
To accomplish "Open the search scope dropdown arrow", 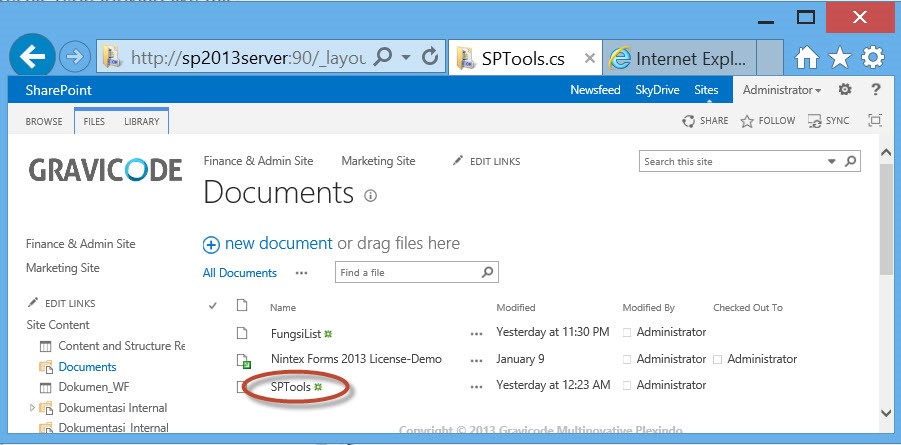I will tap(832, 161).
